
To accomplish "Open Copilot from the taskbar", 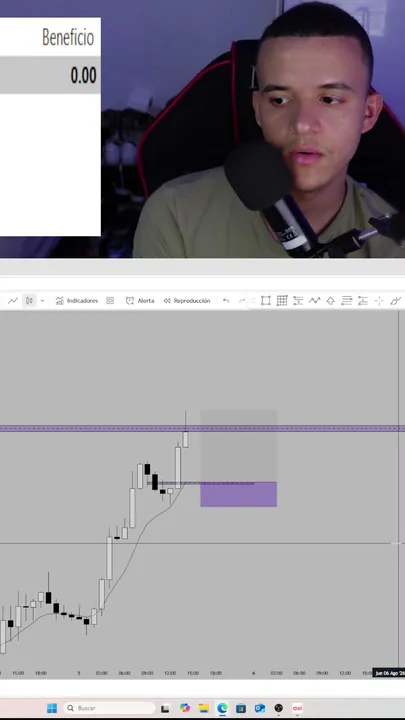I will coord(185,708).
